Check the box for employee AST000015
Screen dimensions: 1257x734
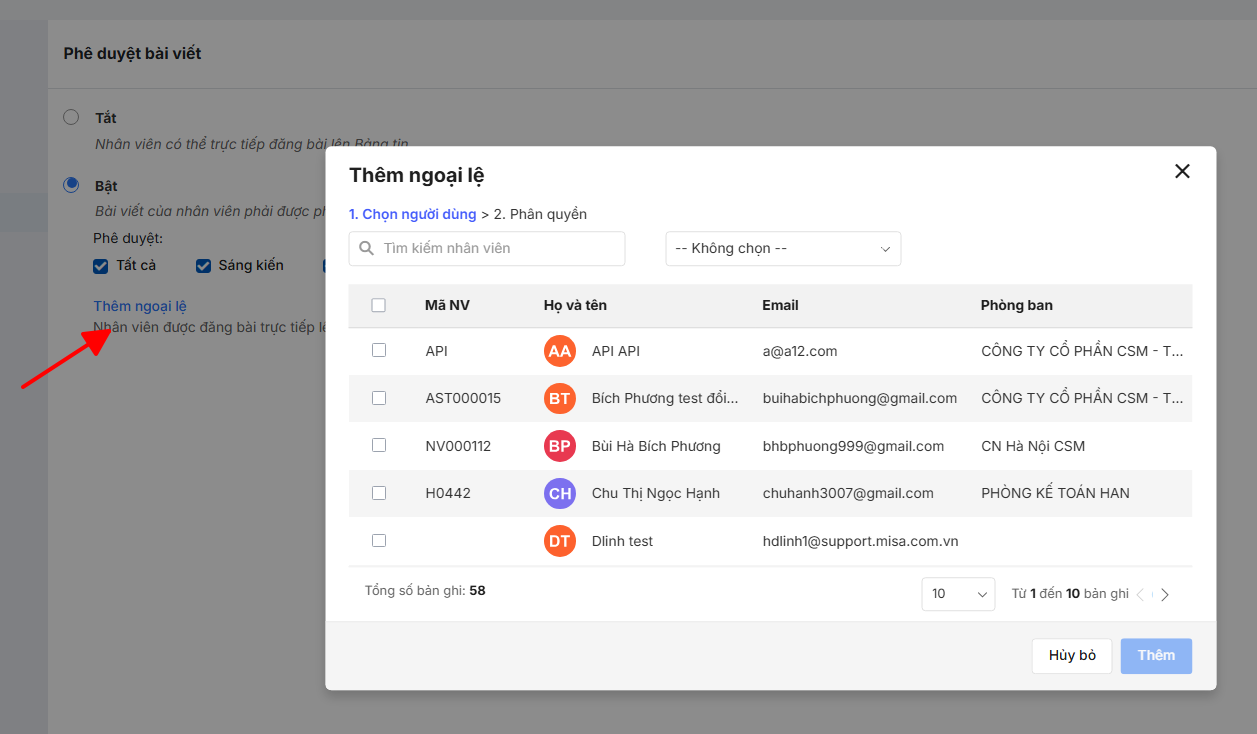pyautogui.click(x=379, y=398)
